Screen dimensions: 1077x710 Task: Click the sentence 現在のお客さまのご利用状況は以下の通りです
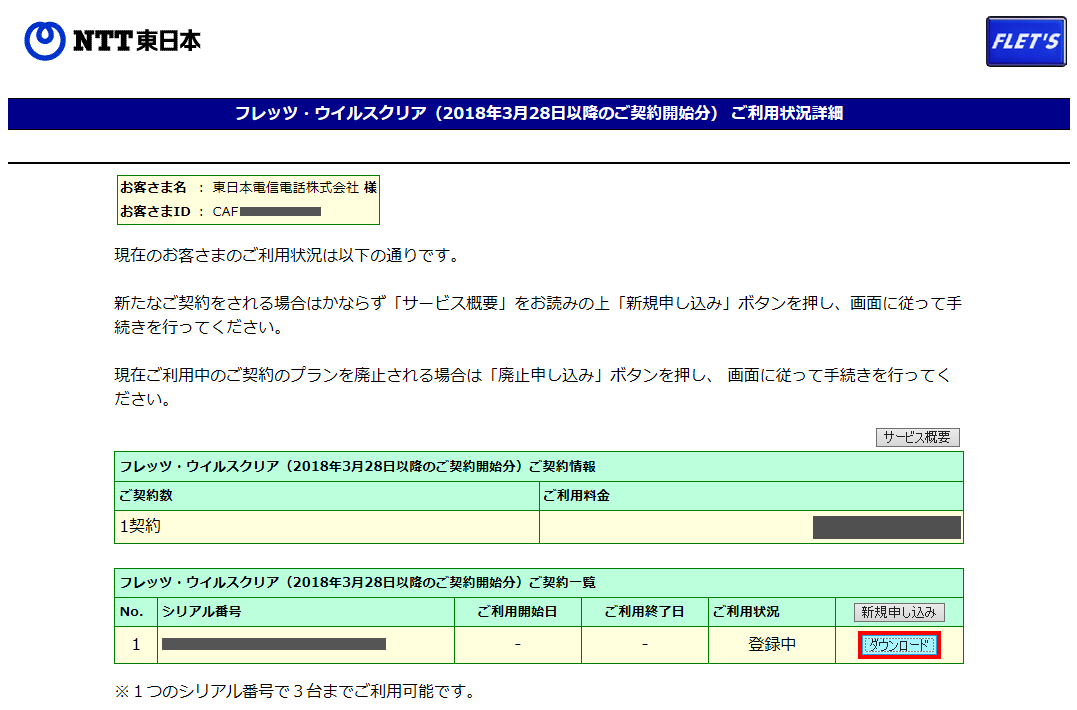tap(287, 255)
